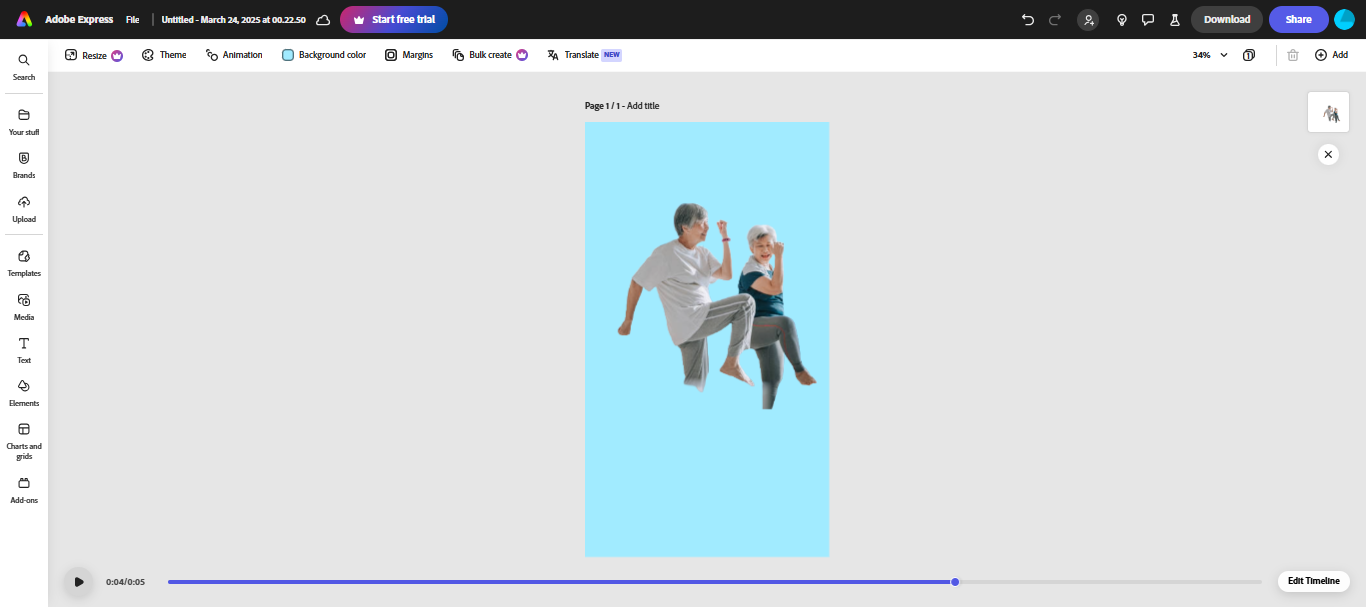Viewport: 1366px width, 607px height.
Task: Open Bulk create tool
Action: [x=490, y=55]
